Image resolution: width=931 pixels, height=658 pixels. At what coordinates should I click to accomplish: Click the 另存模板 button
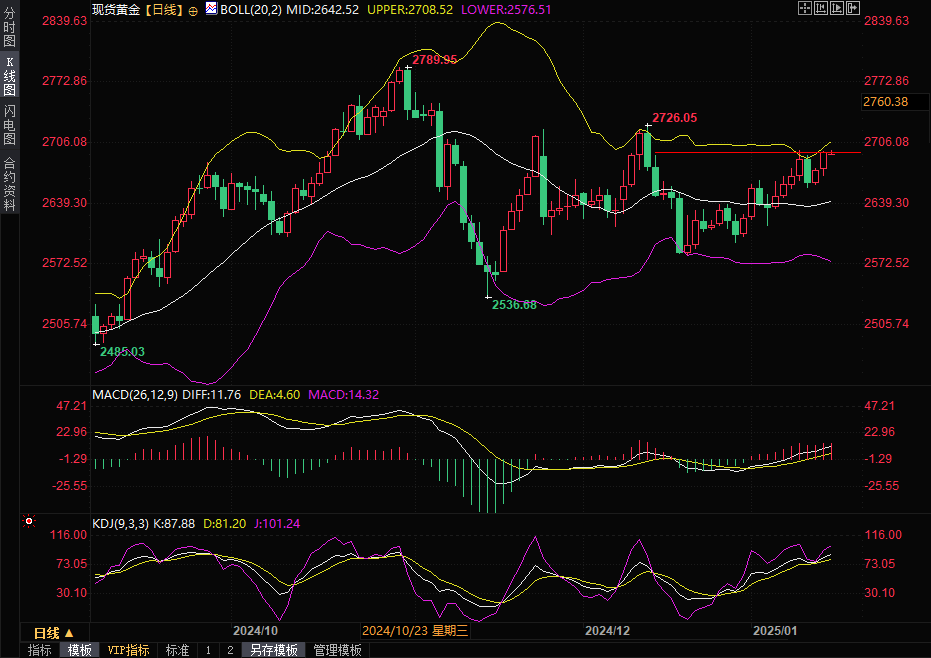pos(274,650)
